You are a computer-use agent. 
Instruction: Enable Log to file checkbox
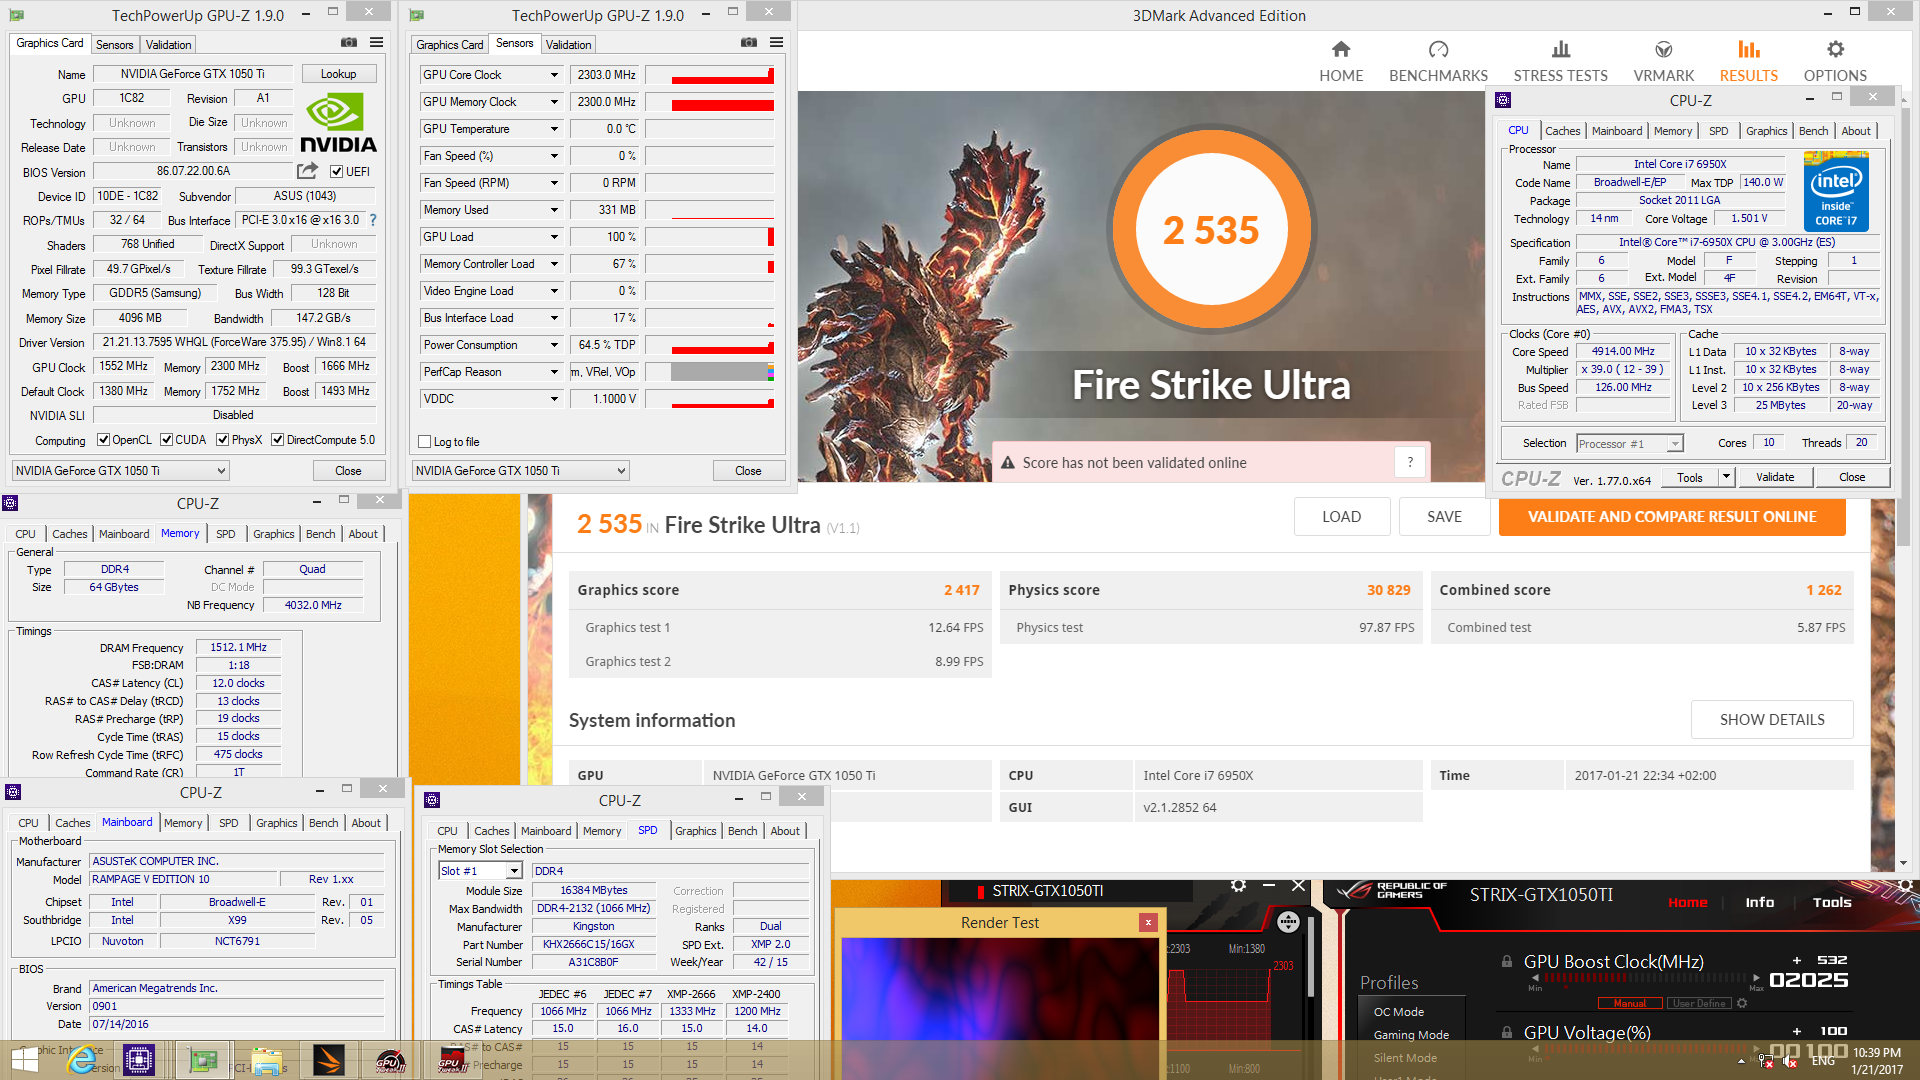(425, 442)
